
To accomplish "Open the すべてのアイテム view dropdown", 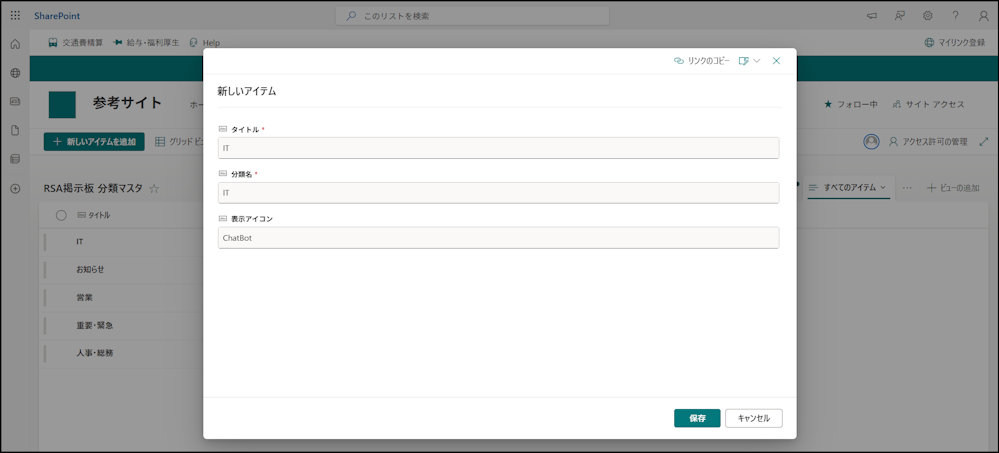I will tap(849, 188).
